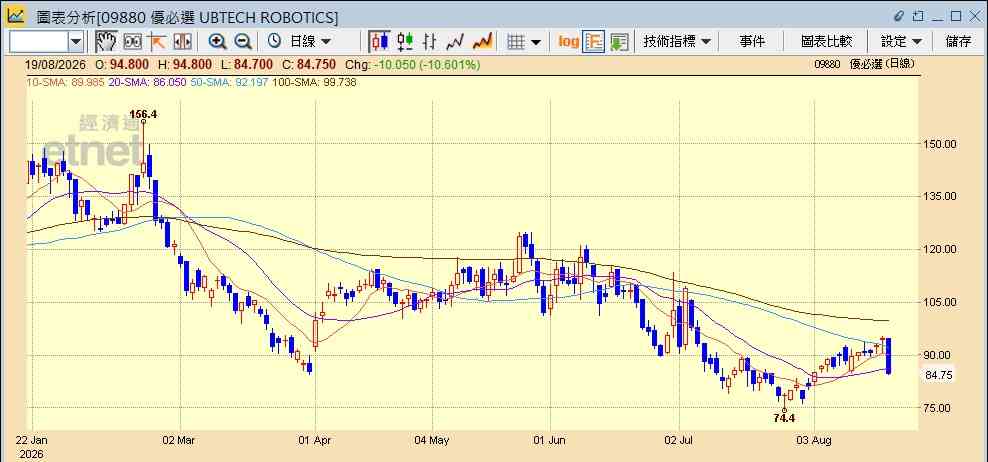Click the 02 Jul date axis label
The width and height of the screenshot is (988, 462).
click(680, 441)
